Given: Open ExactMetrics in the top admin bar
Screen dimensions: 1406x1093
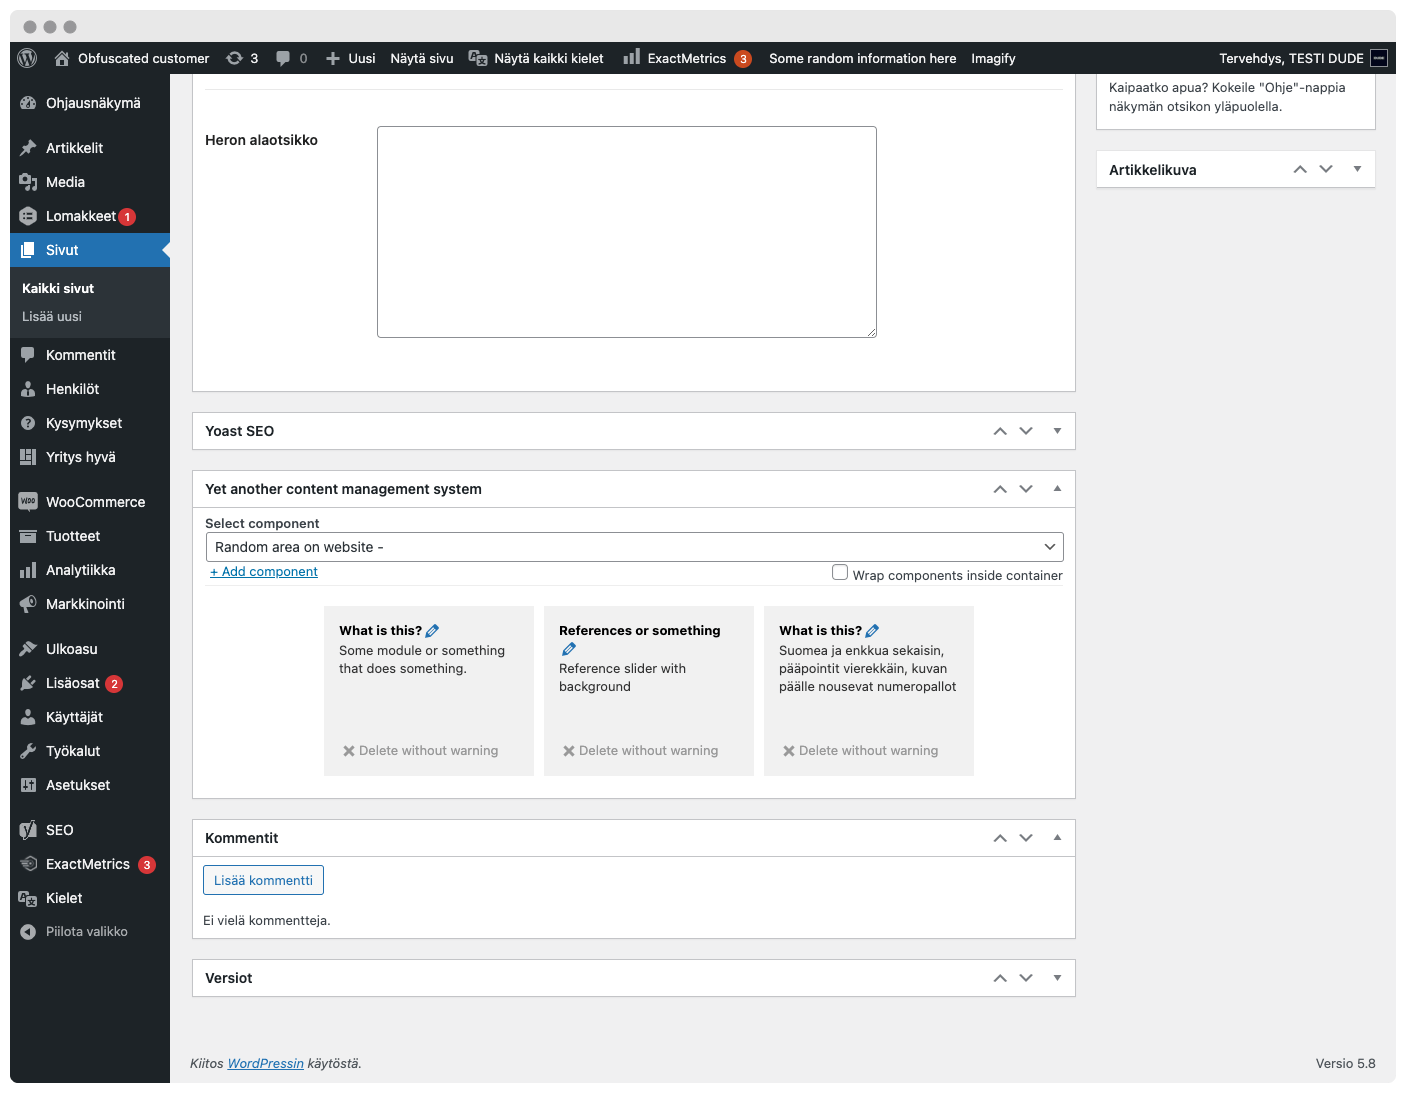Looking at the screenshot, I should pyautogui.click(x=686, y=58).
